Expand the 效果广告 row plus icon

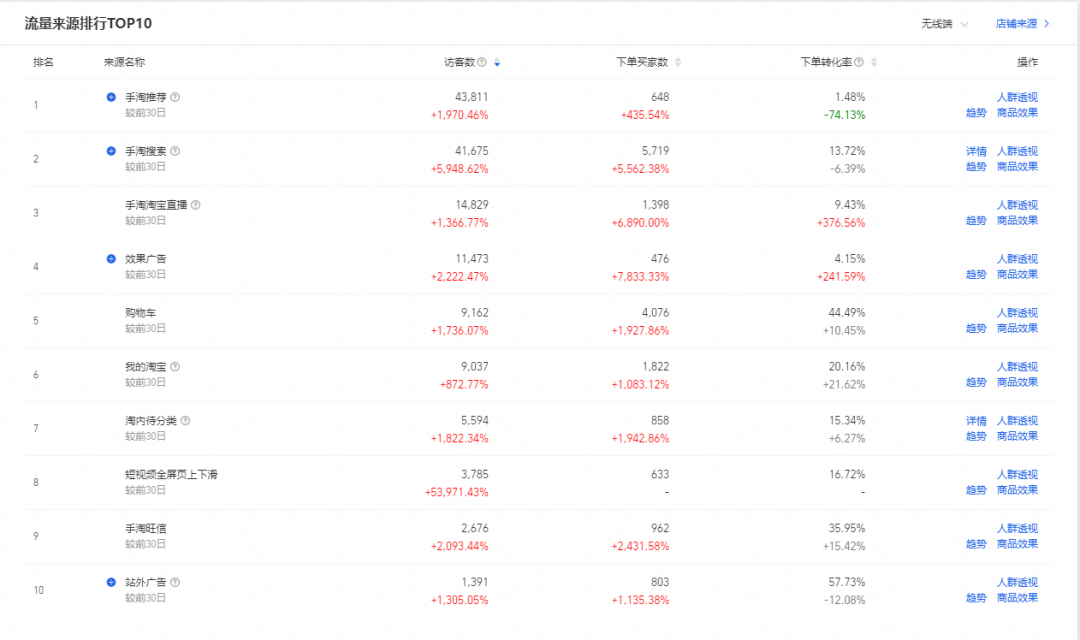[111, 259]
